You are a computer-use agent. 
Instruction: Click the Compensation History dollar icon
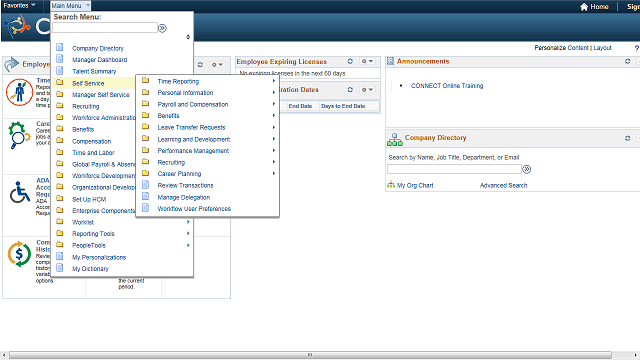tap(19, 254)
